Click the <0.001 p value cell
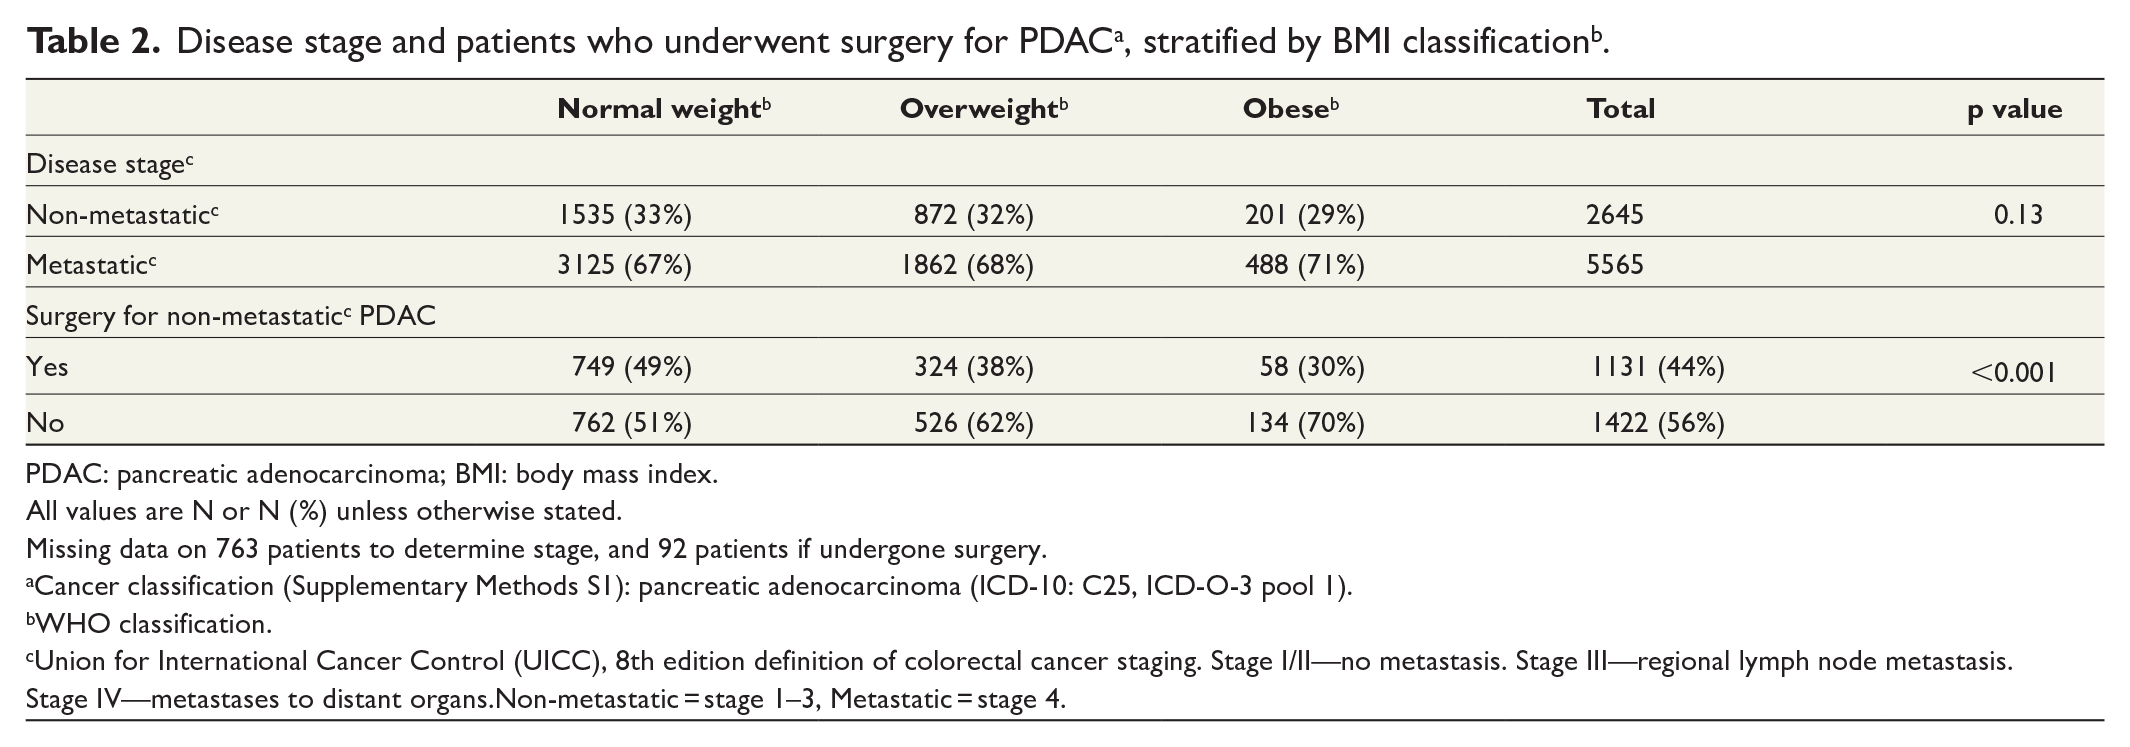2130x747 pixels. (2014, 373)
